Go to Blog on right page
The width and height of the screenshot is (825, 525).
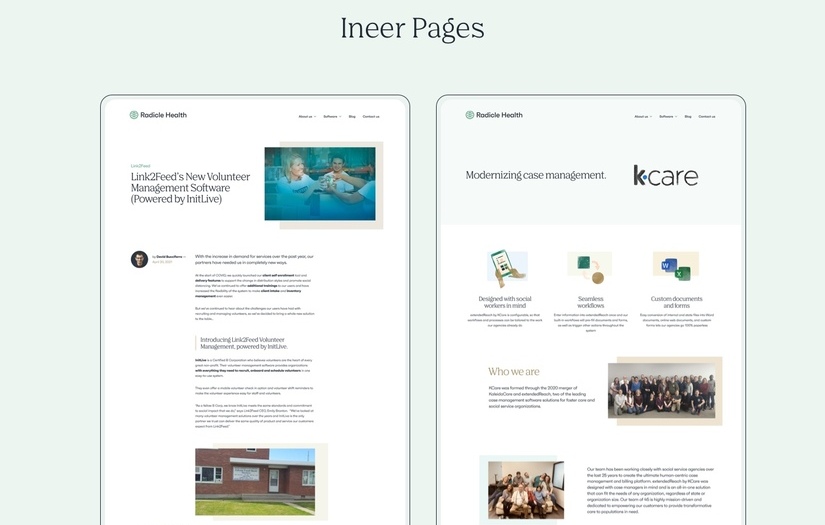(688, 116)
